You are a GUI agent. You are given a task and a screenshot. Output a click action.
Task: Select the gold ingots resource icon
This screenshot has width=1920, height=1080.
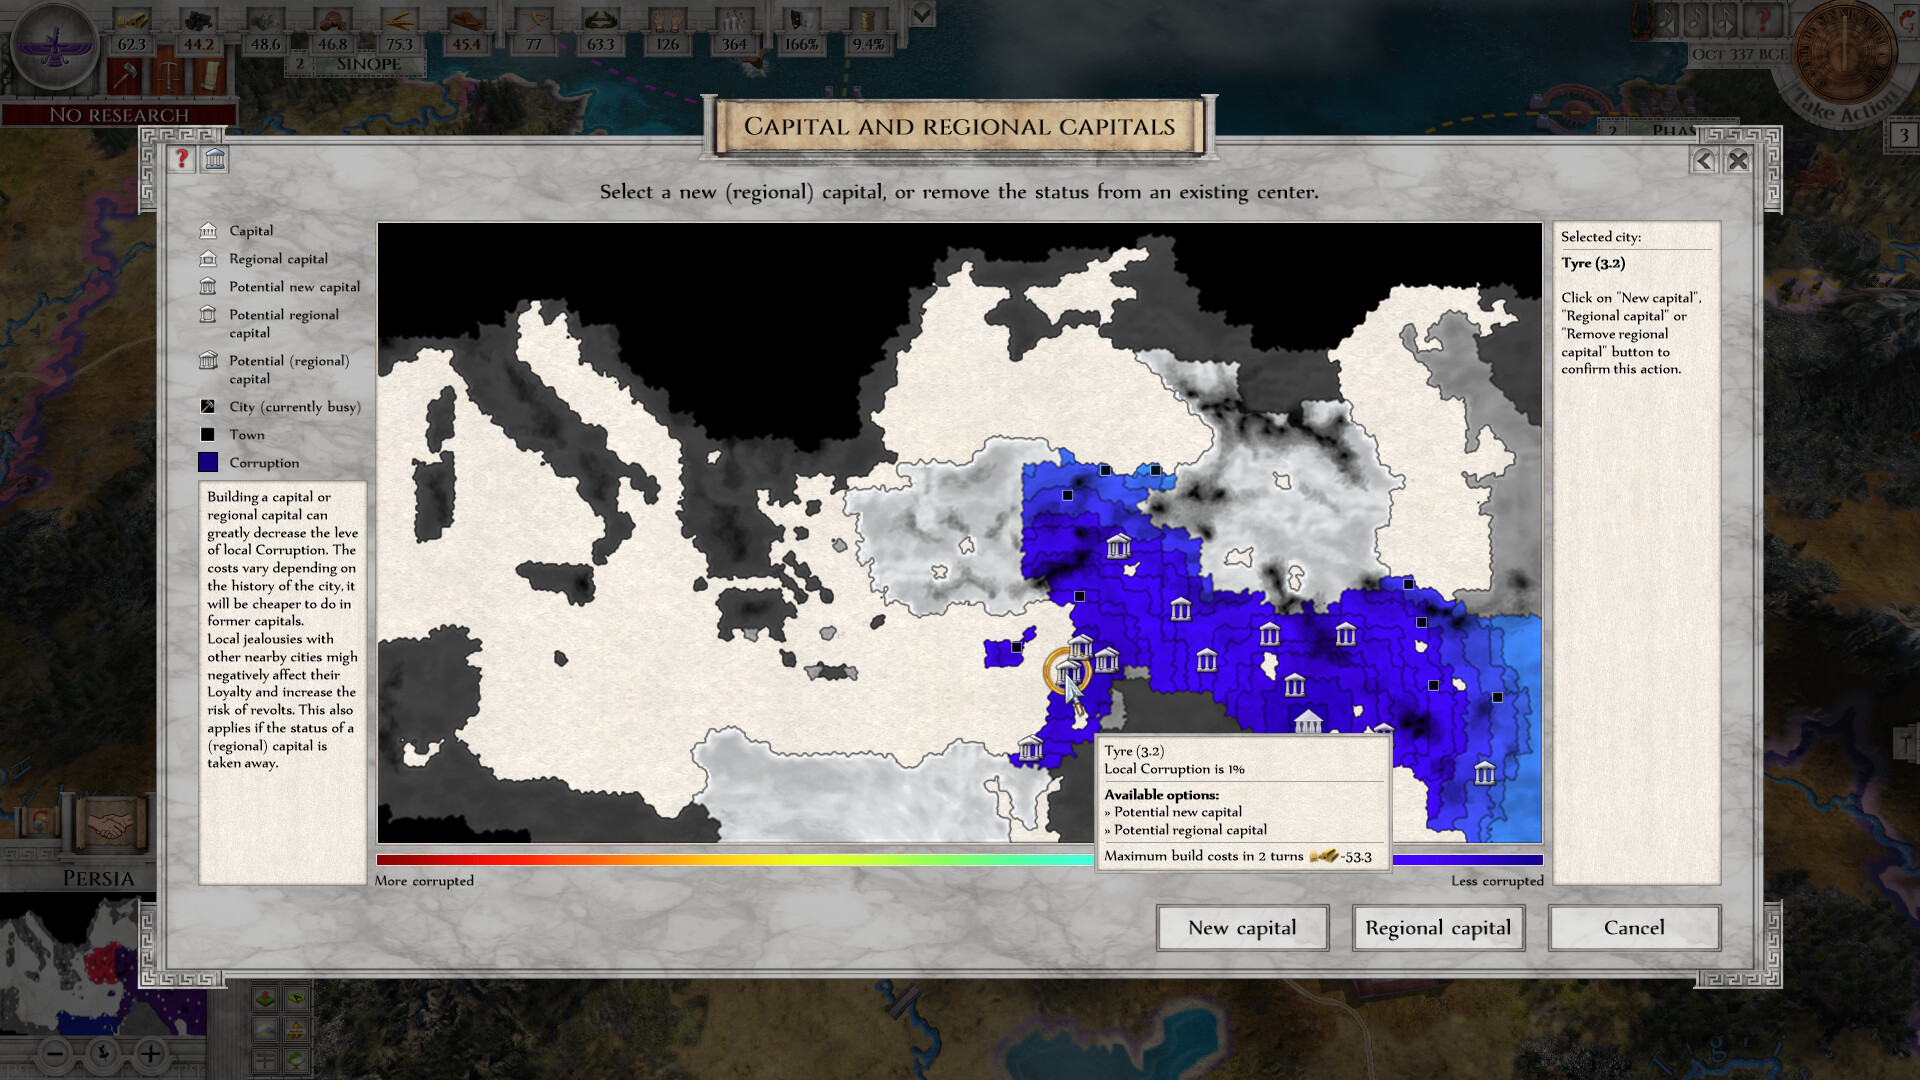point(135,20)
